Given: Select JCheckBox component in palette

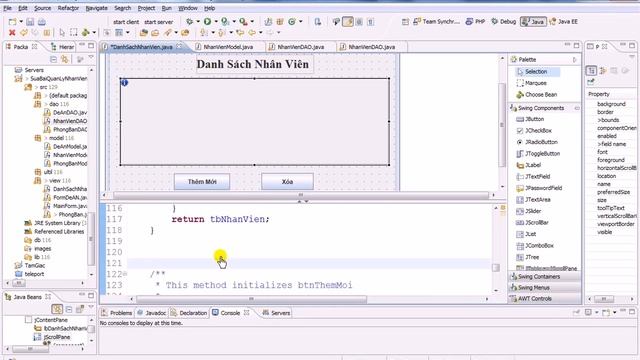Looking at the screenshot, I should 534,131.
